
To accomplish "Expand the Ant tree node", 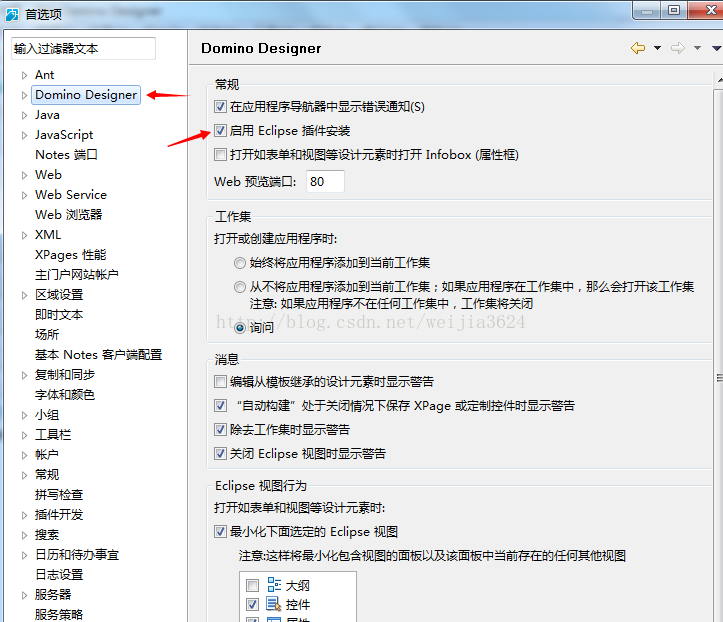I will coord(24,75).
